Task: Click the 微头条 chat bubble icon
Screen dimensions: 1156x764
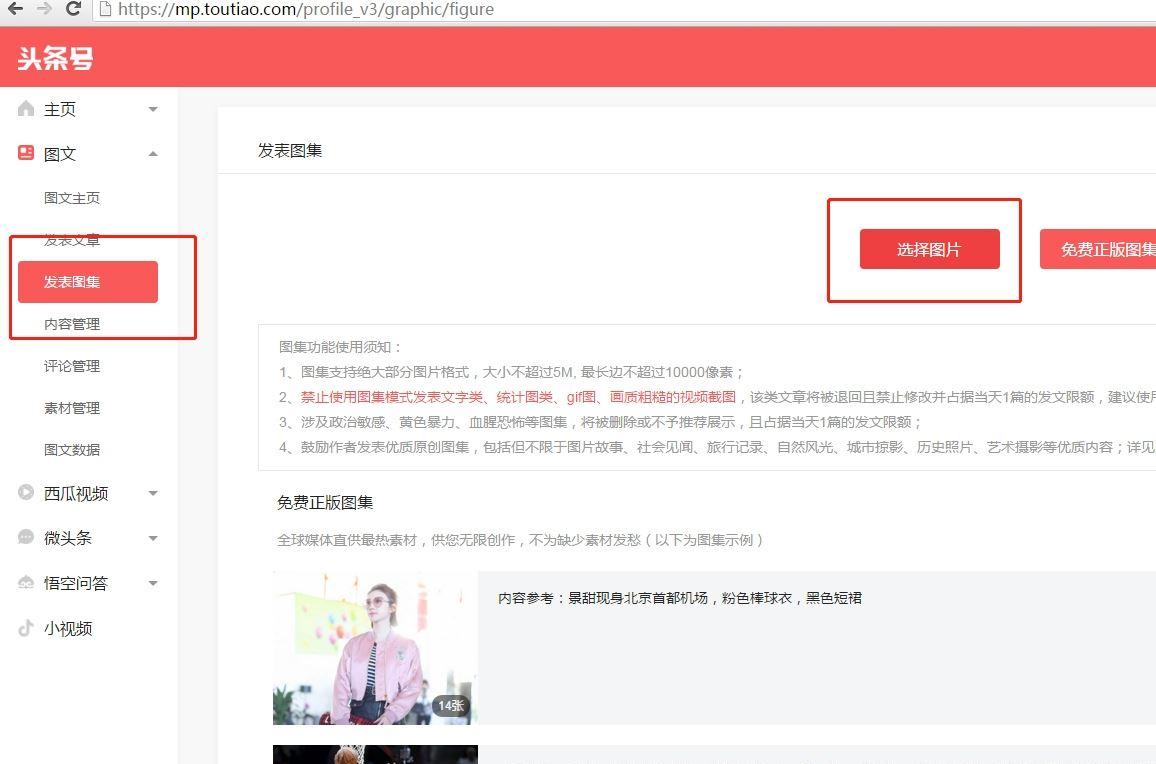Action: (26, 537)
